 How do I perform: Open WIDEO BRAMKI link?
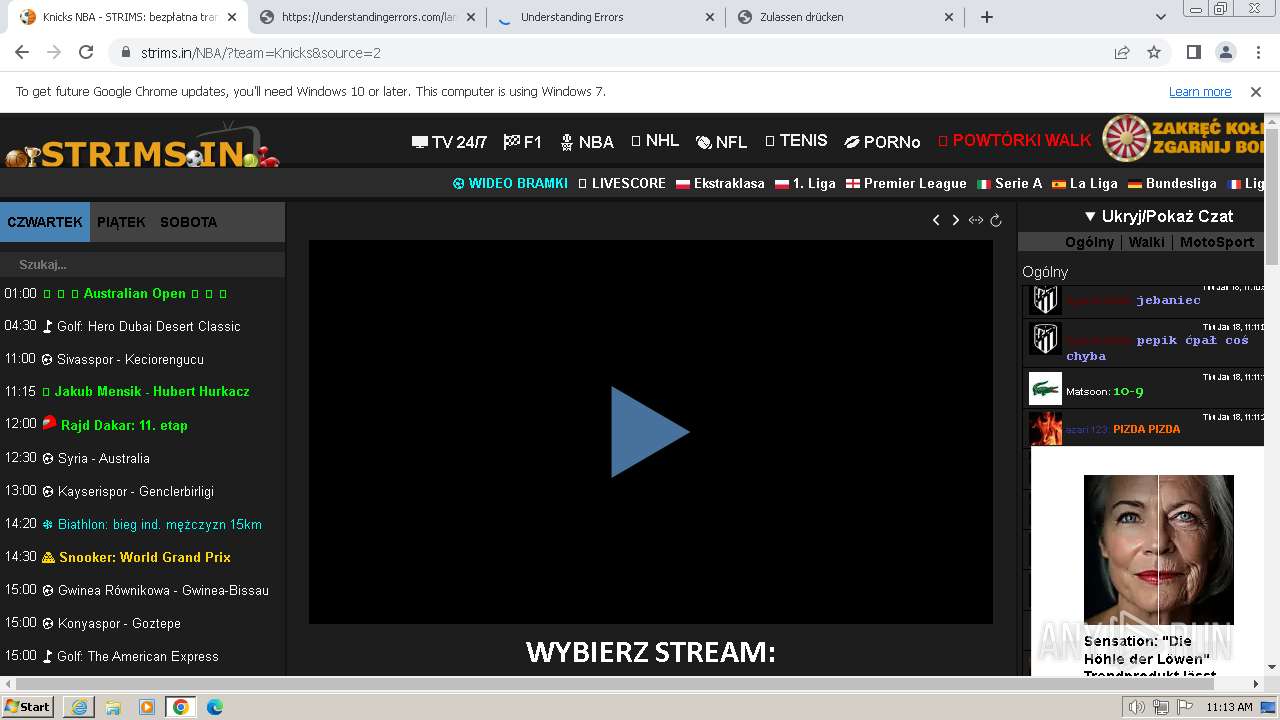pos(510,183)
